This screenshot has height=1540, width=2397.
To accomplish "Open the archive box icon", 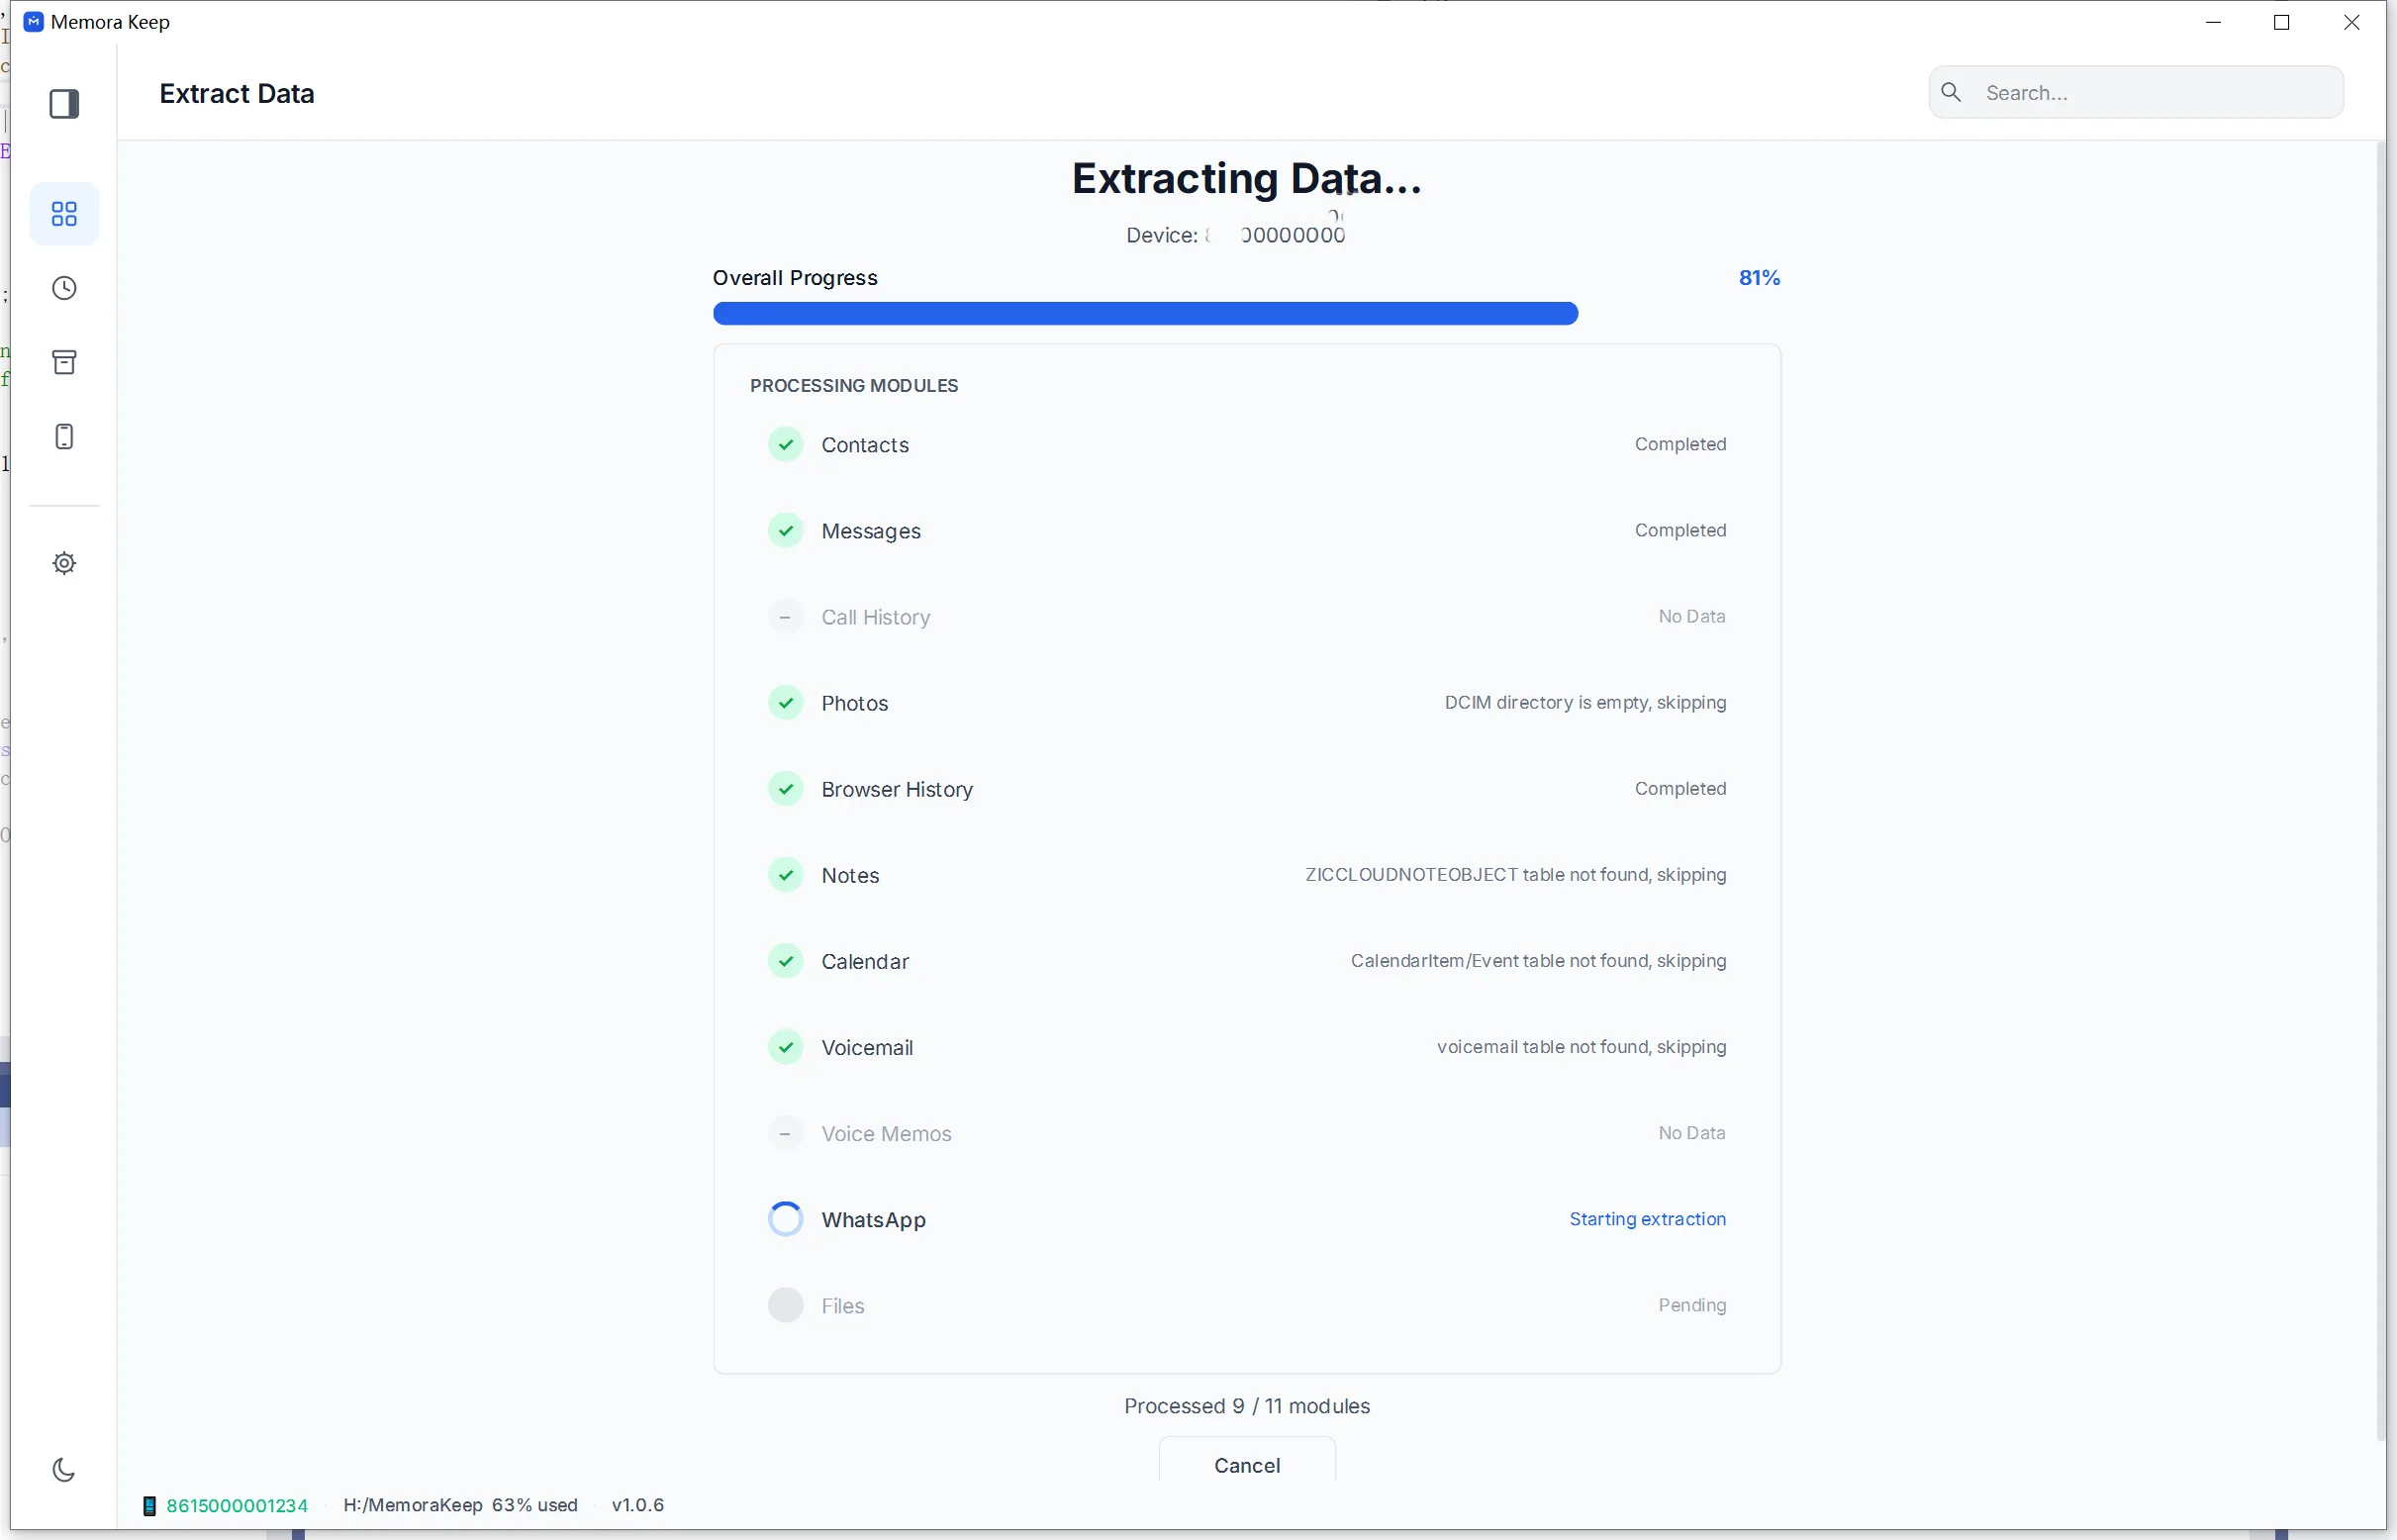I will pos(64,362).
